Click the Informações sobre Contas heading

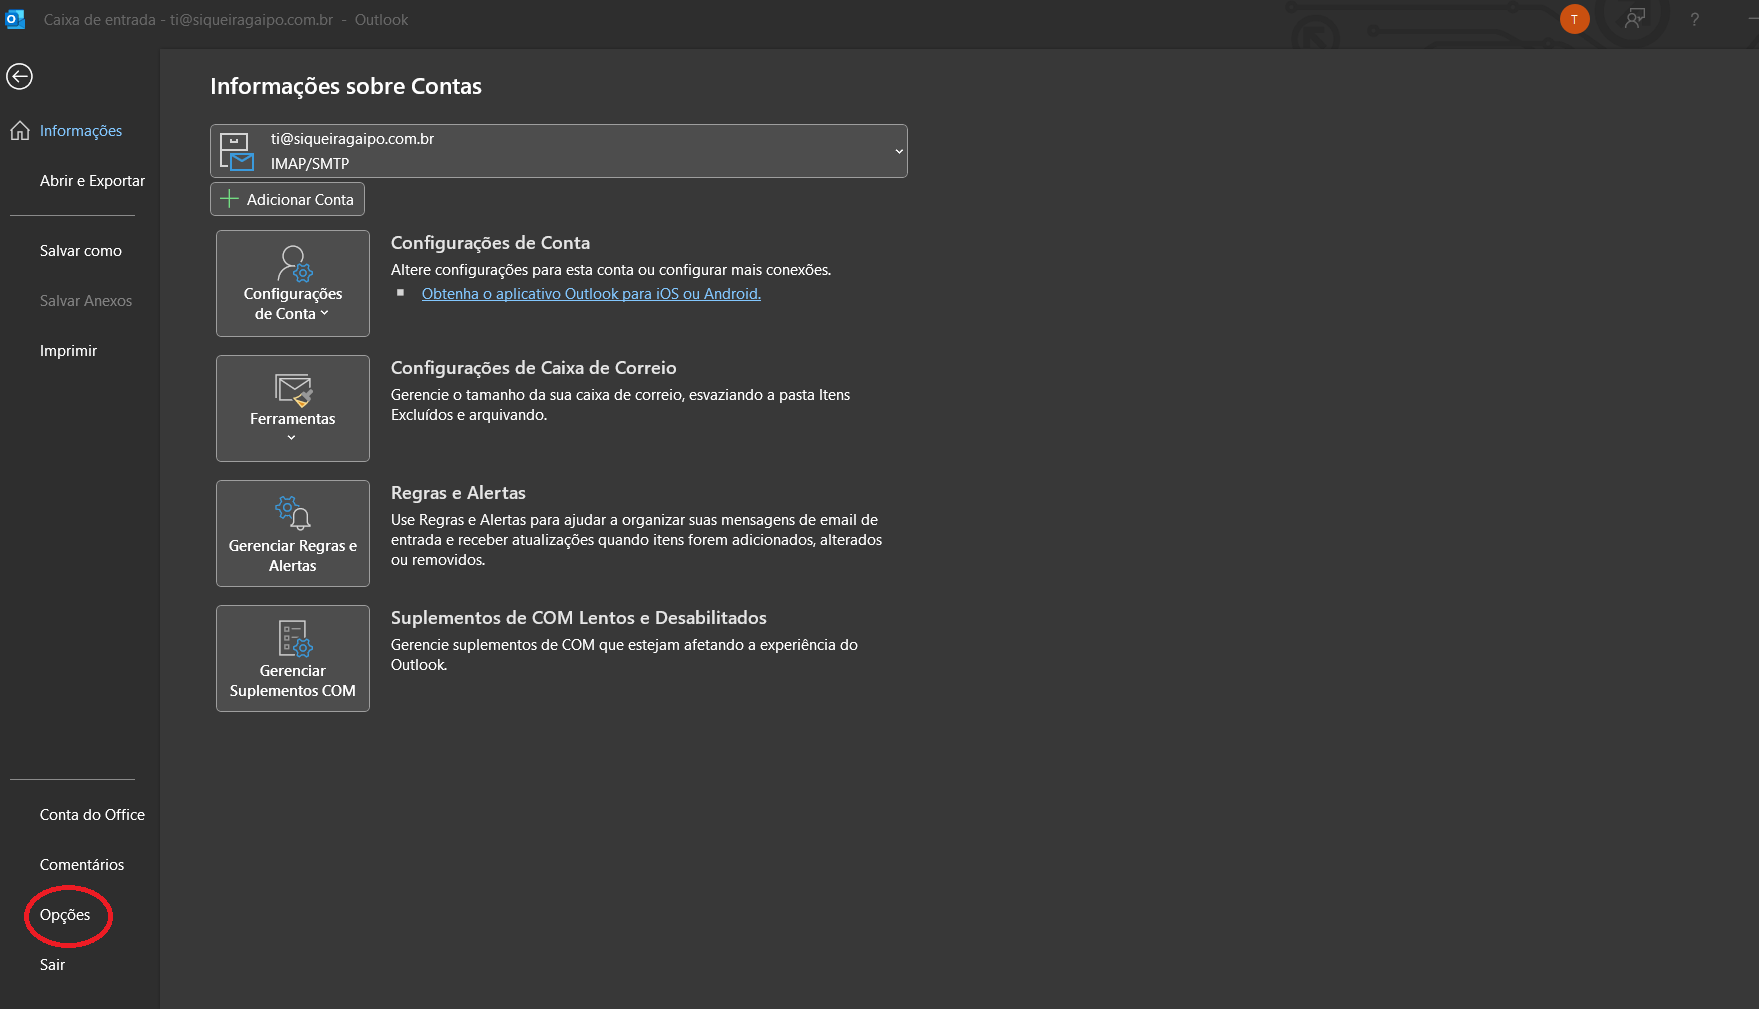coord(346,86)
